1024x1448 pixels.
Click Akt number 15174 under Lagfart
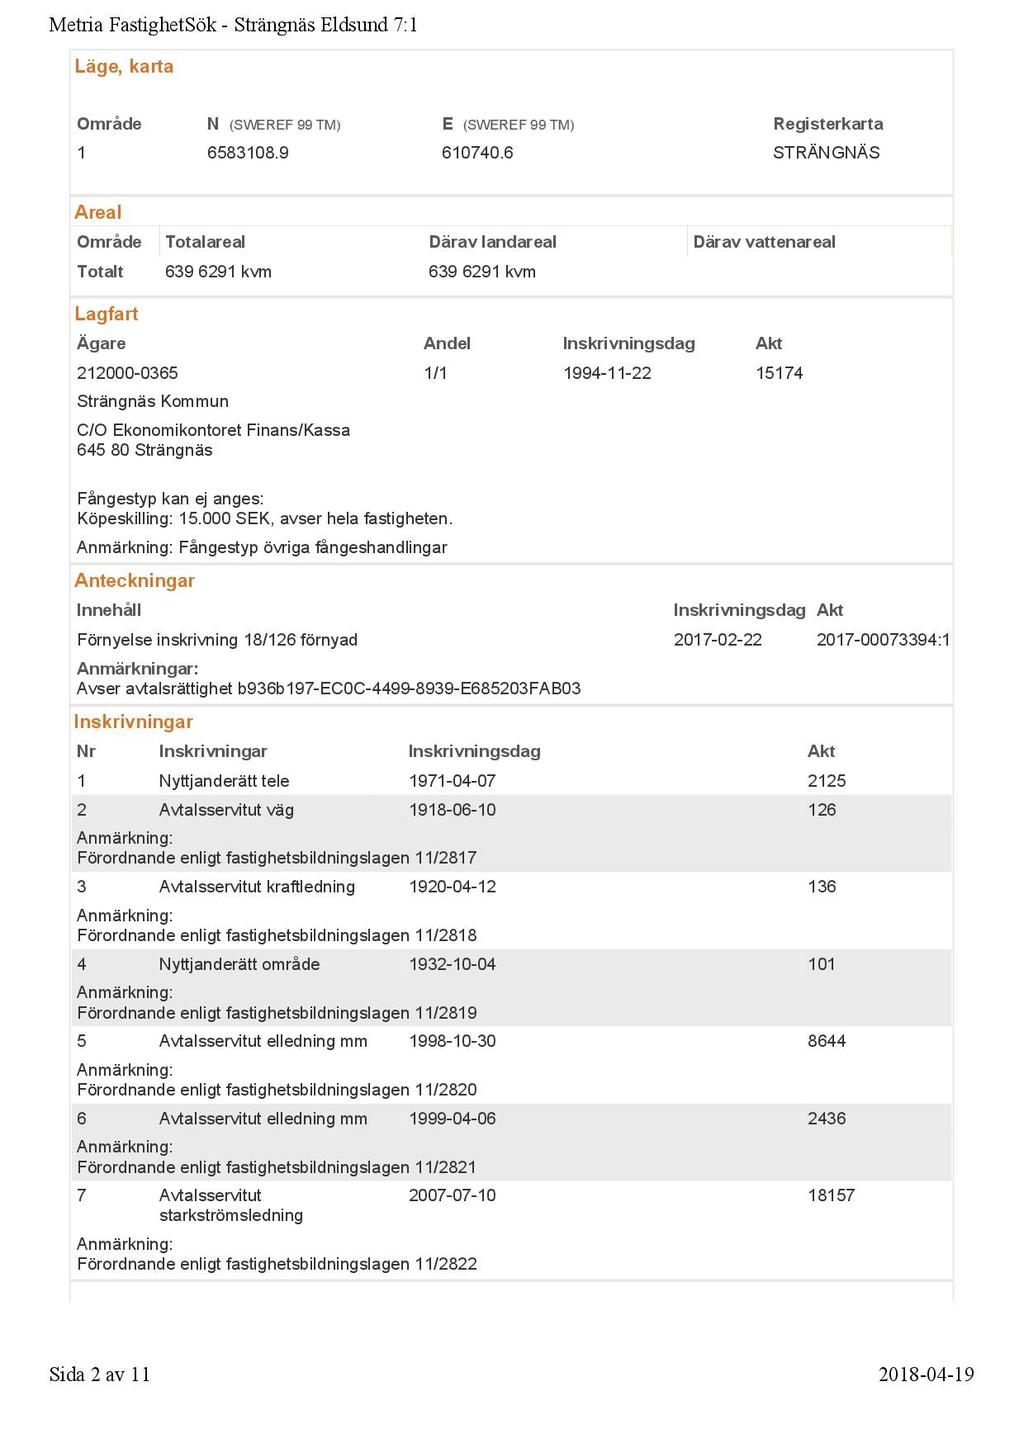pos(779,373)
